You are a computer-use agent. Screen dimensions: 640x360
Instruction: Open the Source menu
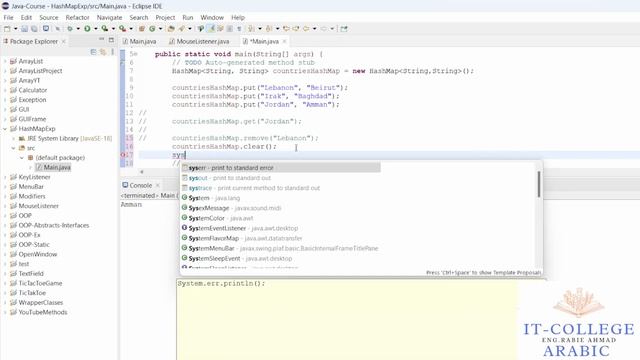49,18
